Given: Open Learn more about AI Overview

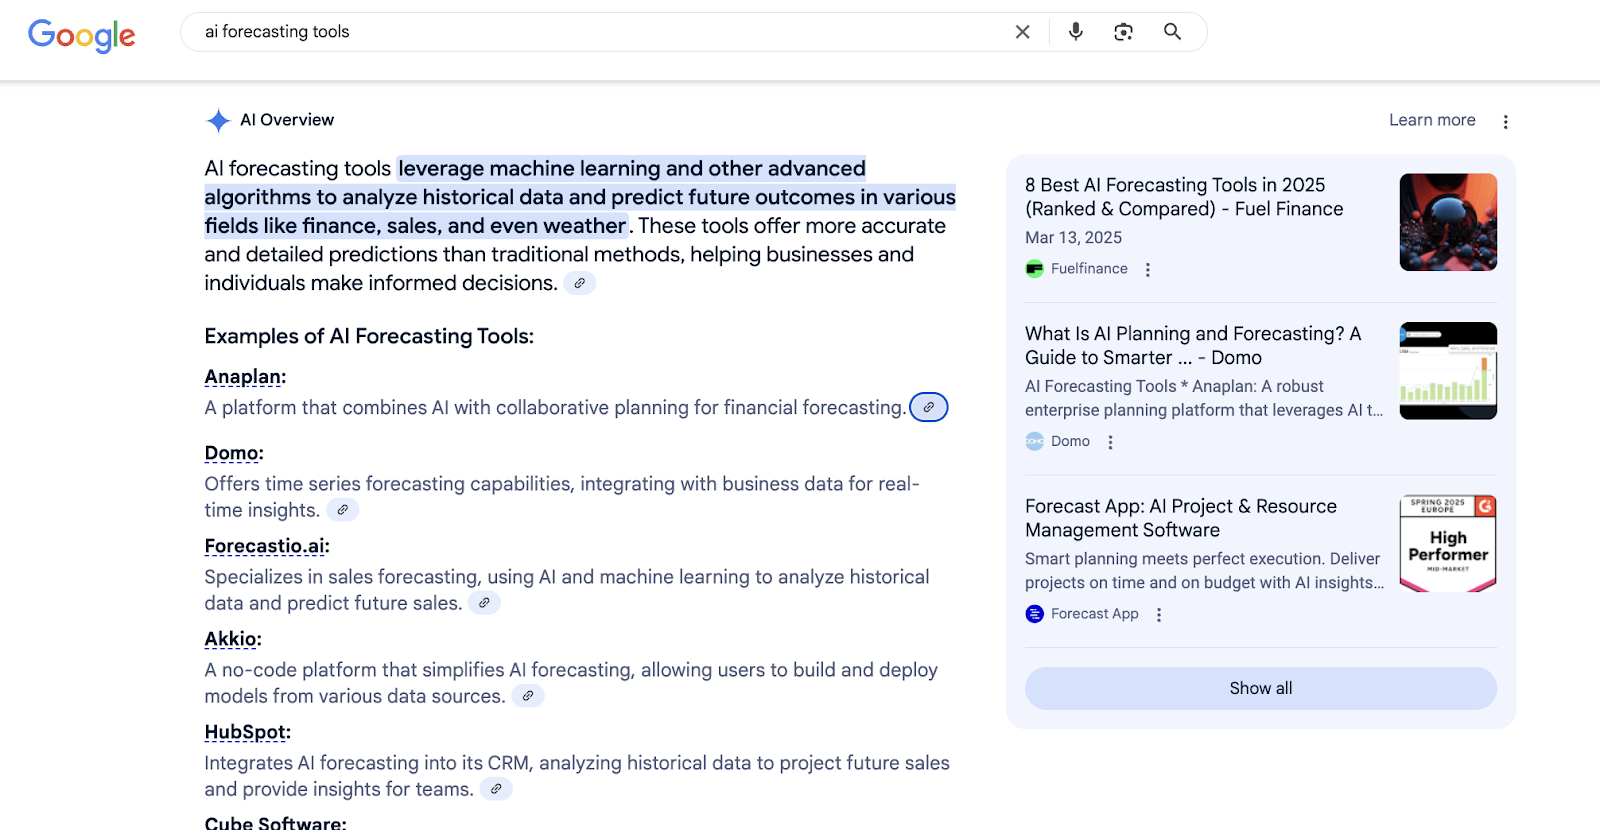Looking at the screenshot, I should (x=1432, y=120).
